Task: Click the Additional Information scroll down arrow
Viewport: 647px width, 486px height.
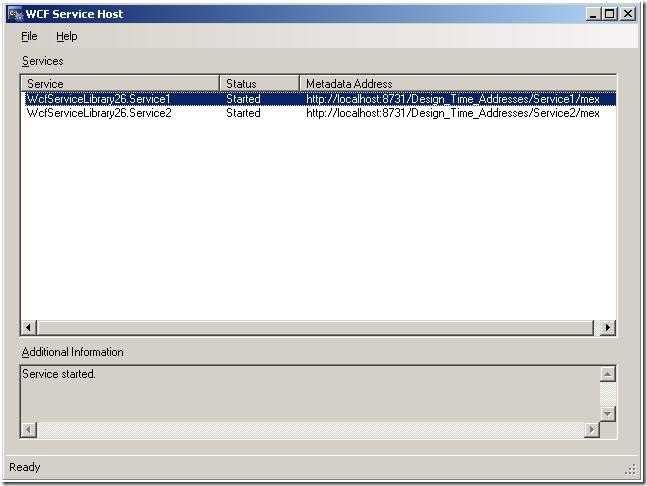Action: pos(607,414)
